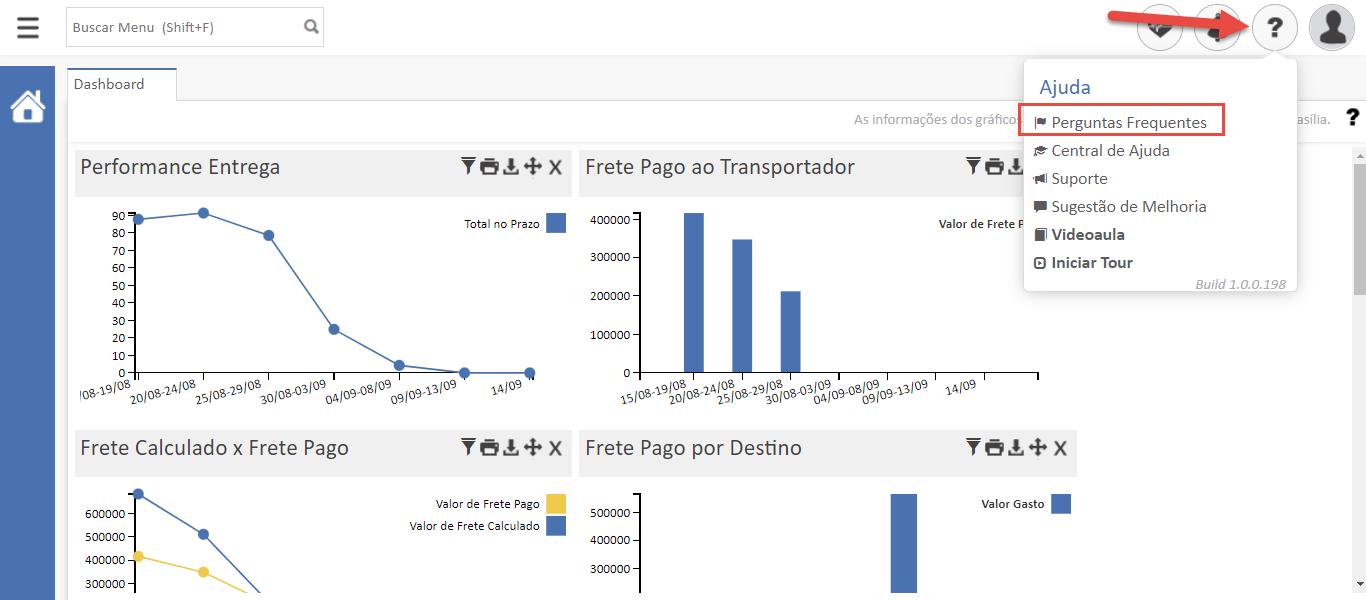1366x600 pixels.
Task: Download the Frete Calculado x Frete Pago chart
Action: click(511, 448)
